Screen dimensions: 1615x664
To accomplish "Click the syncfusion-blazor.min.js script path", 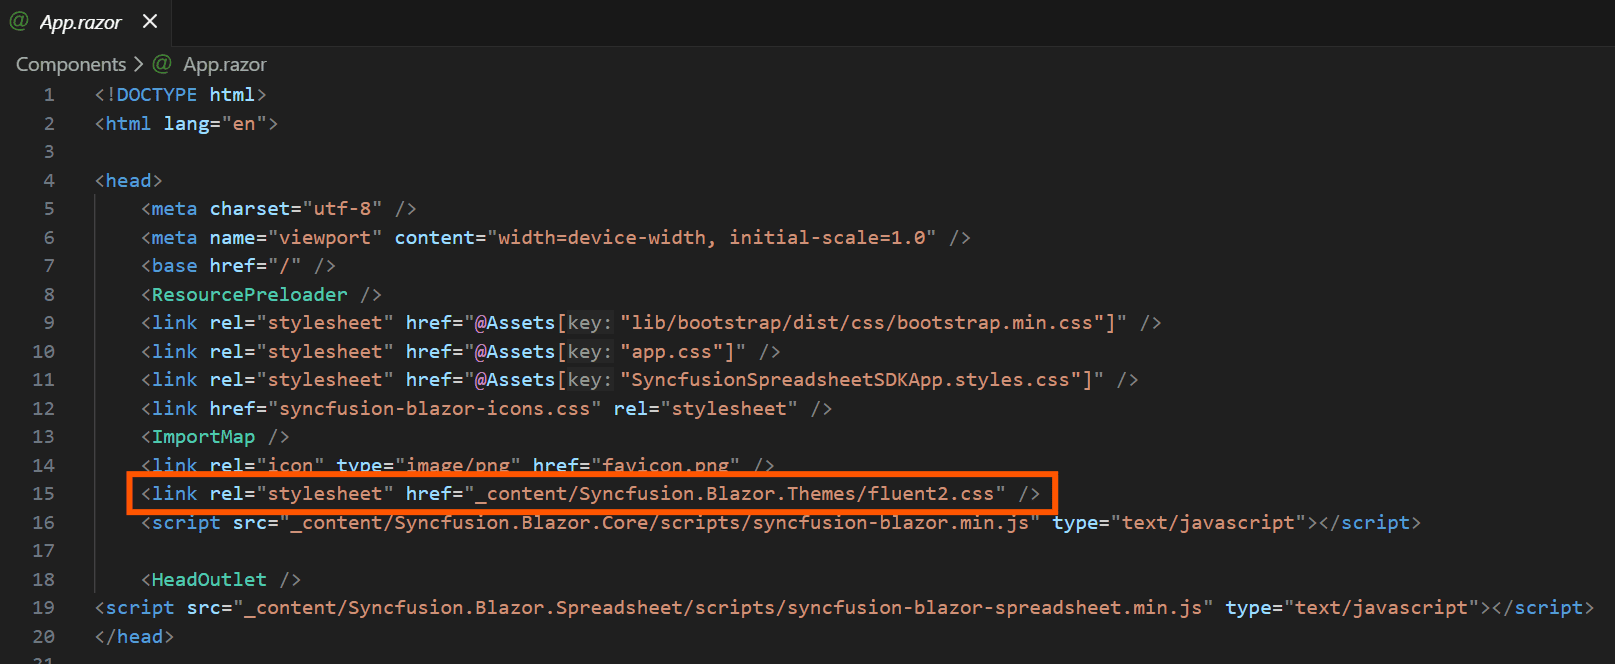I will pos(659,523).
